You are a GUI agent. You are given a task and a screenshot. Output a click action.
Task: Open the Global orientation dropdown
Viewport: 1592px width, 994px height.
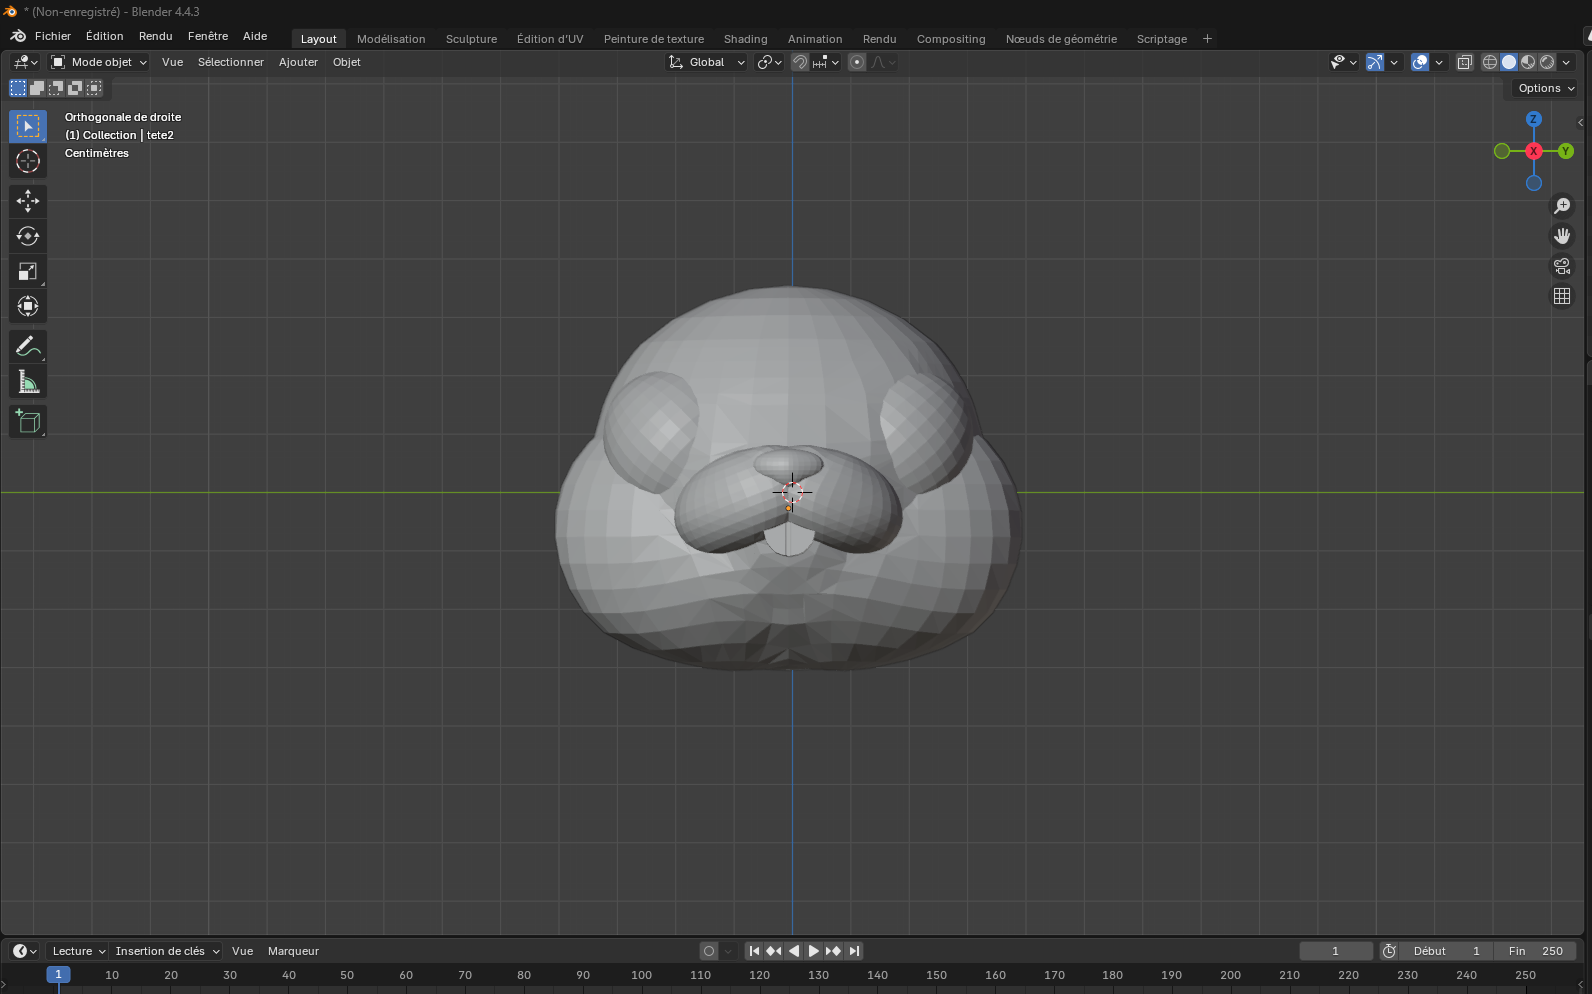707,62
